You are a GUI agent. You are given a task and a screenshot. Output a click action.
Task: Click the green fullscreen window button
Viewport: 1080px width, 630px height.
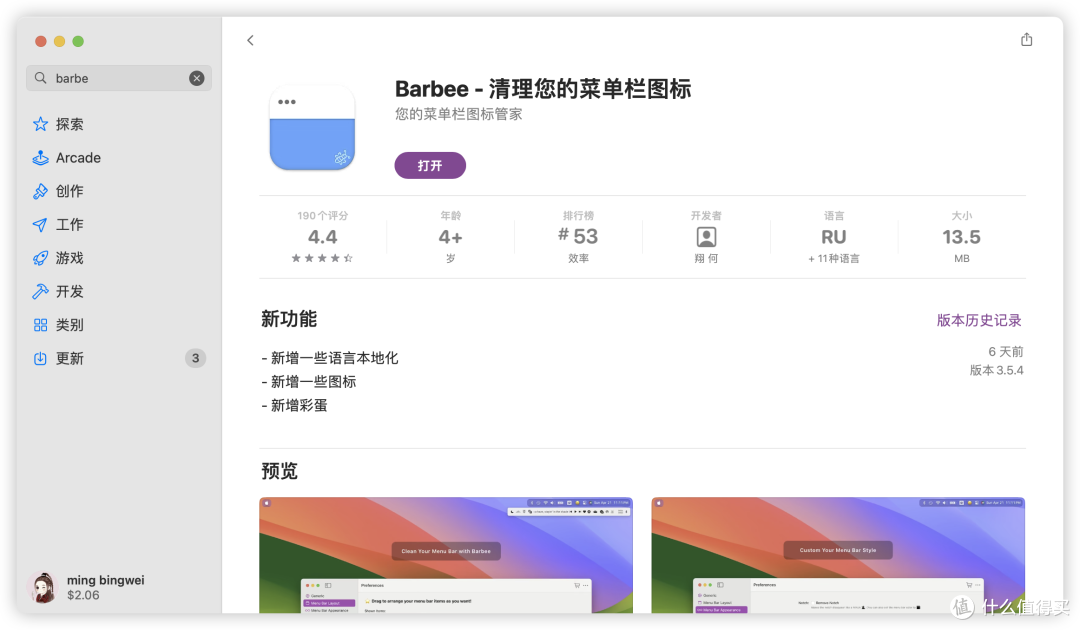pos(79,41)
